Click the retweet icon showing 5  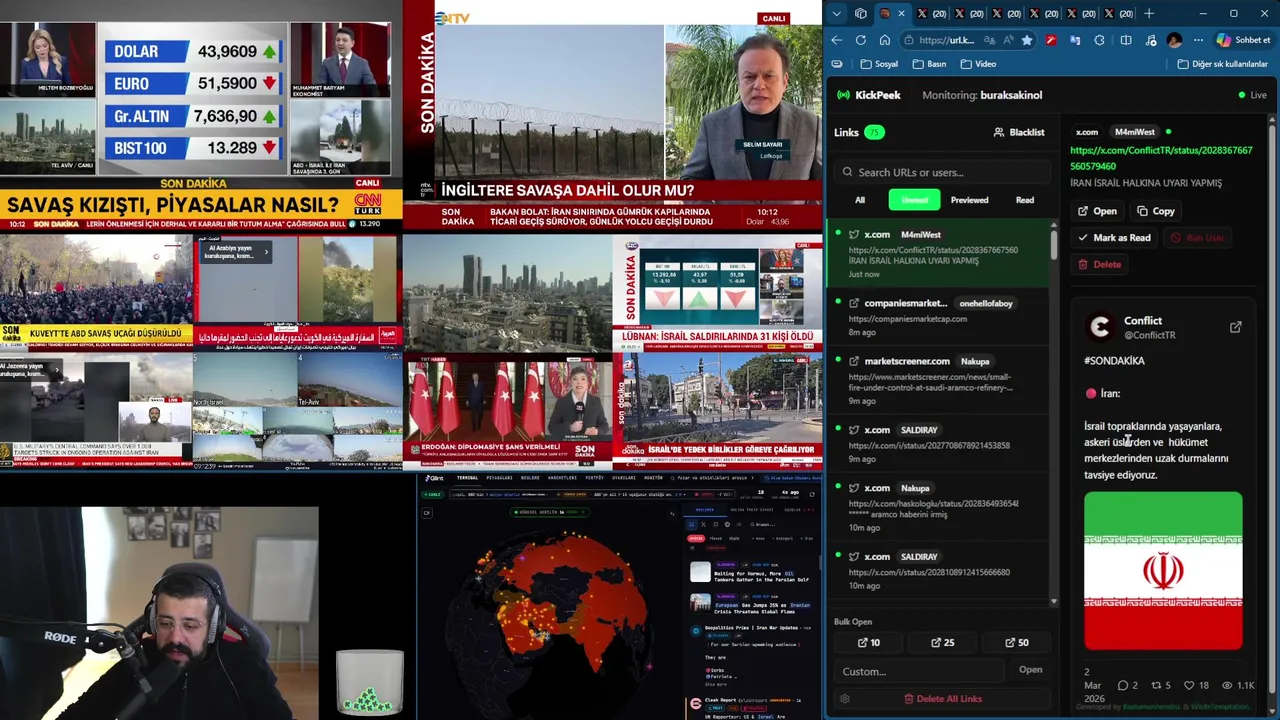pos(1156,685)
